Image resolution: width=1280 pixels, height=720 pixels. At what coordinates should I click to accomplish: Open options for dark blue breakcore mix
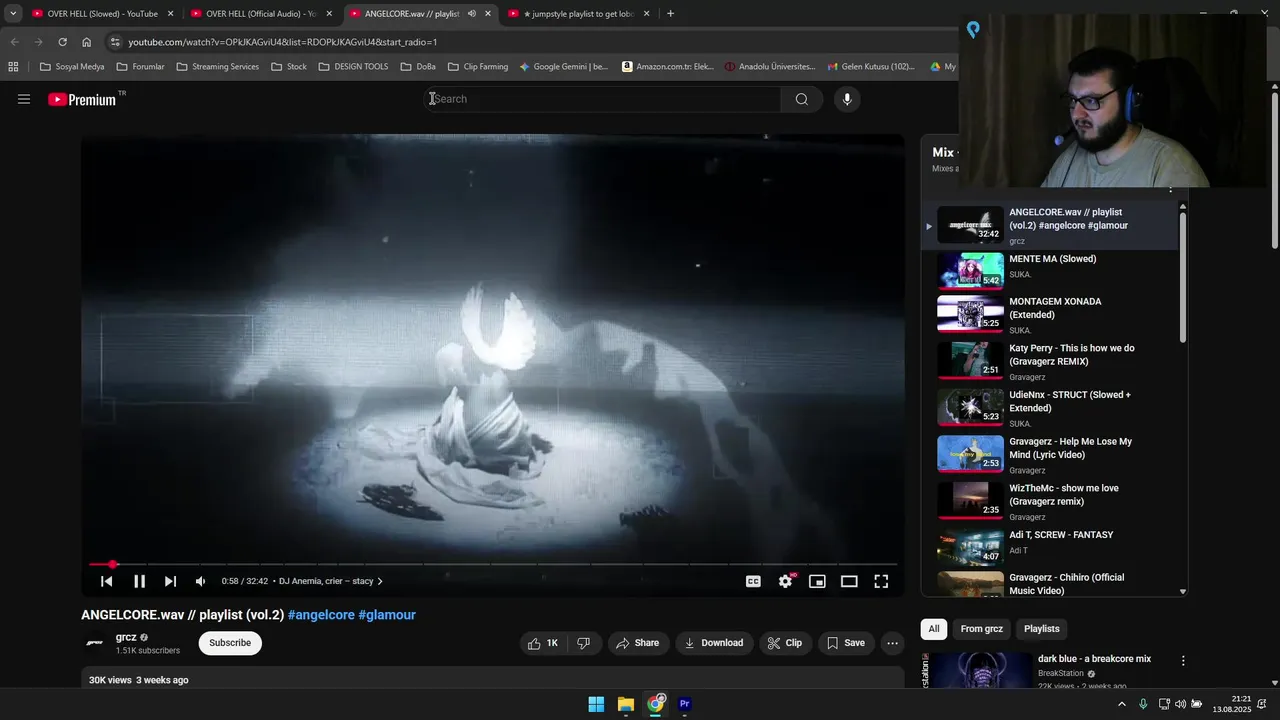1183,661
